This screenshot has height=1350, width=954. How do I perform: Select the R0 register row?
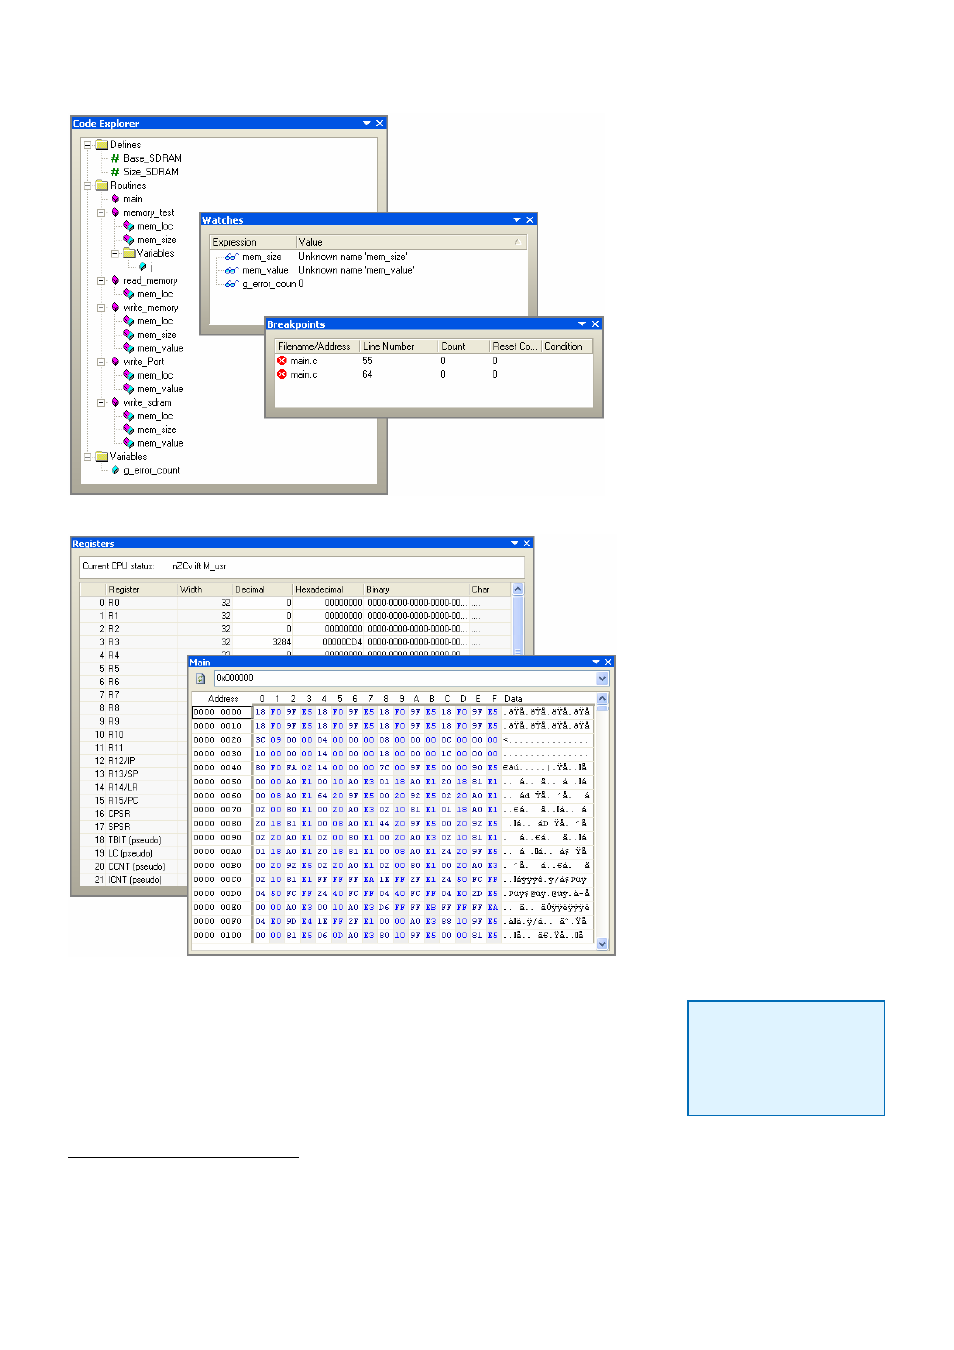pyautogui.click(x=296, y=603)
